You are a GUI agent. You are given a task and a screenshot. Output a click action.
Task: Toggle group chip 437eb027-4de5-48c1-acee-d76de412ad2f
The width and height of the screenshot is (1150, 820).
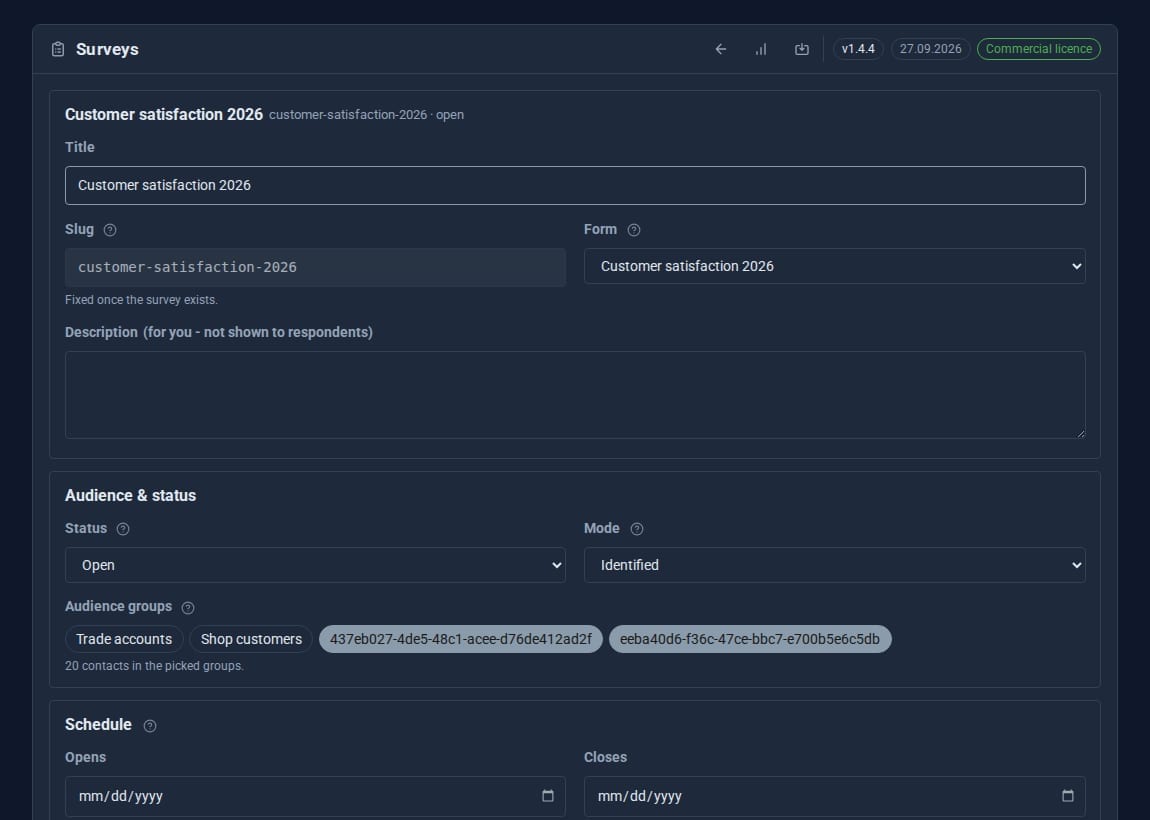click(461, 639)
